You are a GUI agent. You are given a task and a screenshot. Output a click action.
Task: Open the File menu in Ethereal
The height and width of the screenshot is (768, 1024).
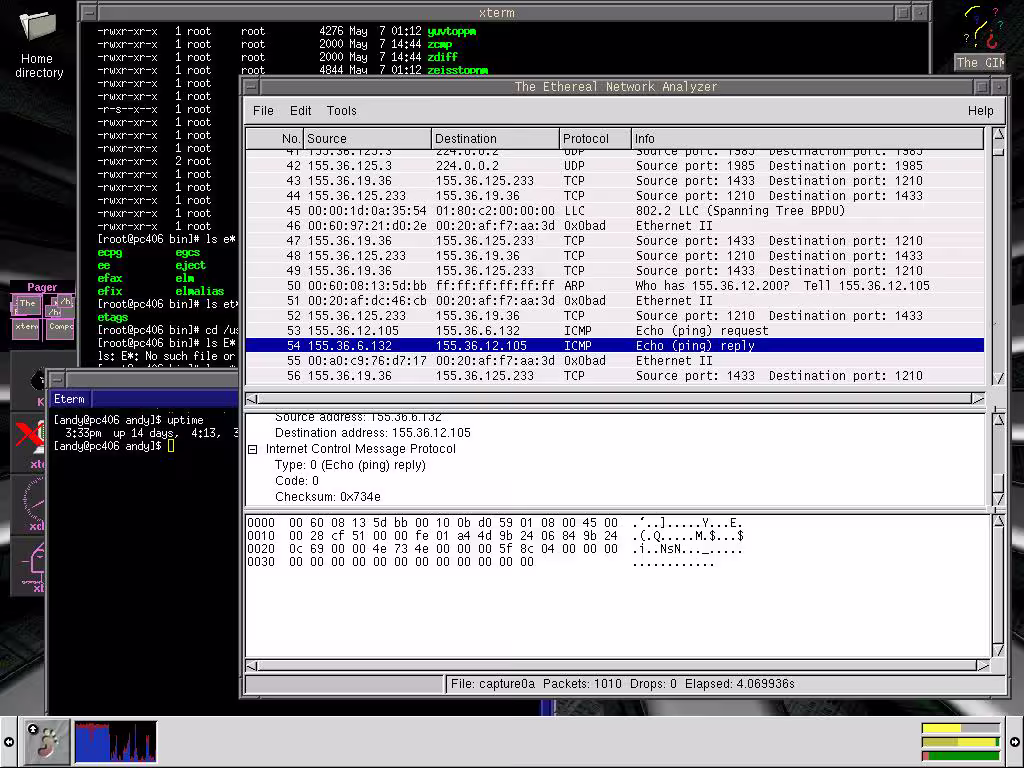click(x=263, y=111)
